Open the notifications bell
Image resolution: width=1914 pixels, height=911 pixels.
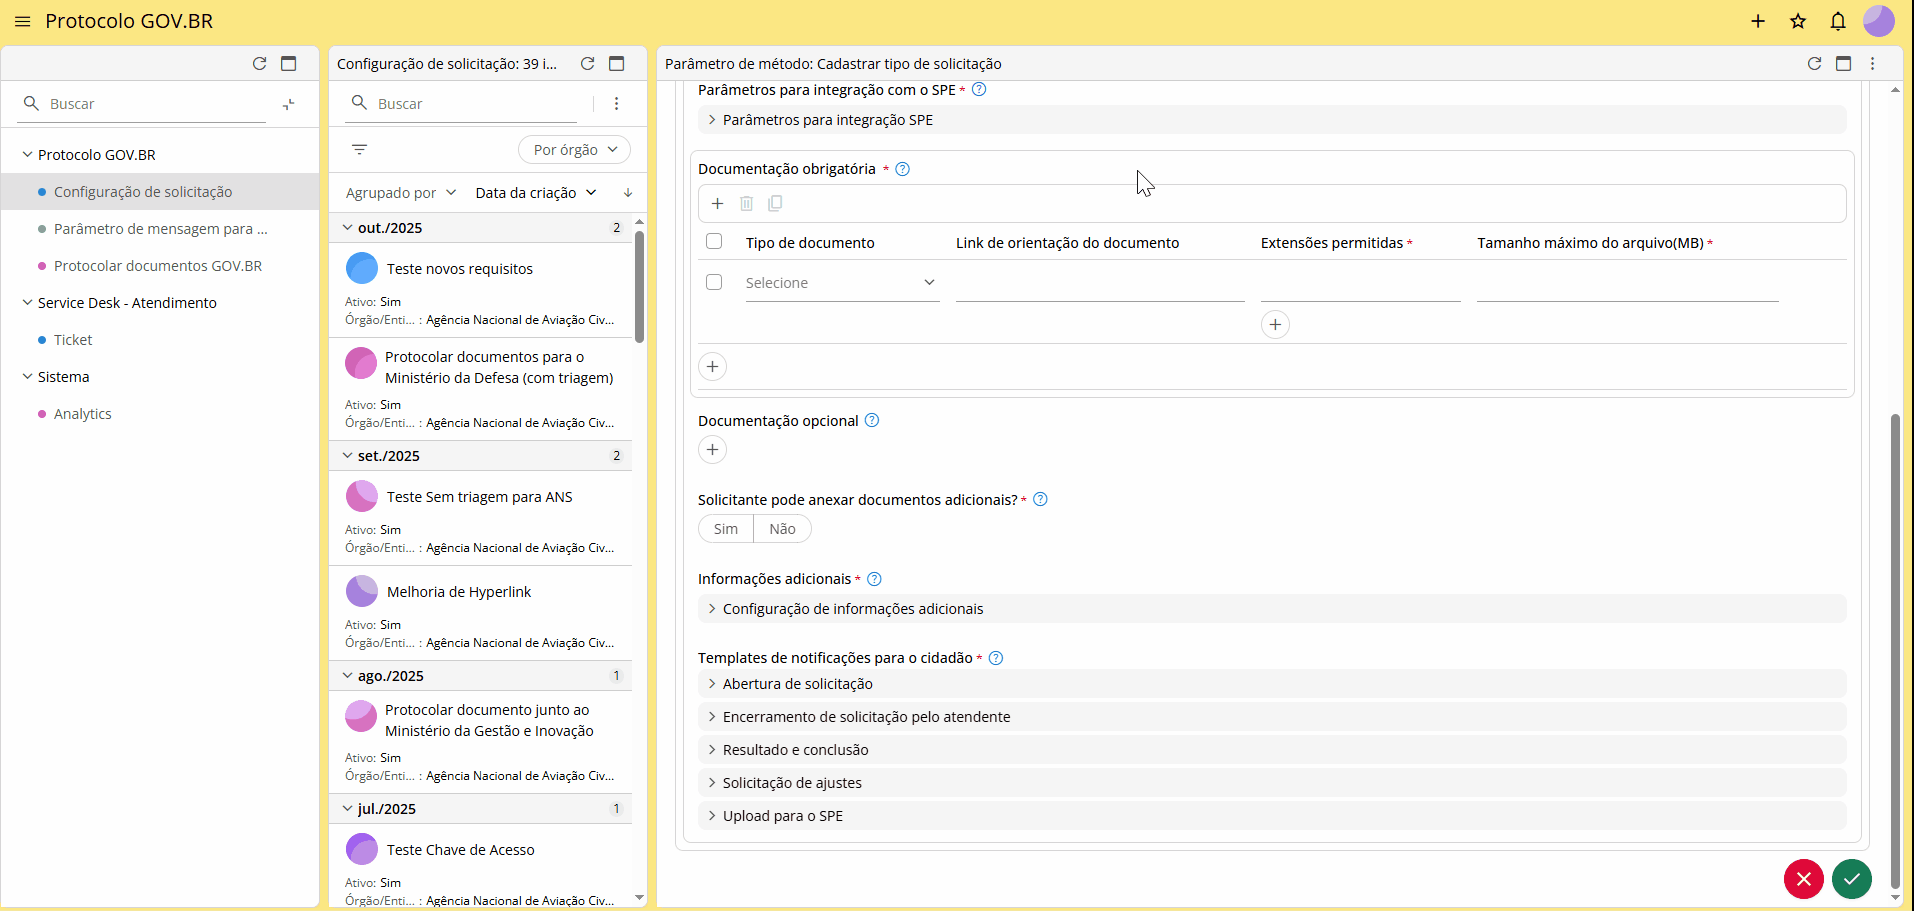pyautogui.click(x=1838, y=21)
